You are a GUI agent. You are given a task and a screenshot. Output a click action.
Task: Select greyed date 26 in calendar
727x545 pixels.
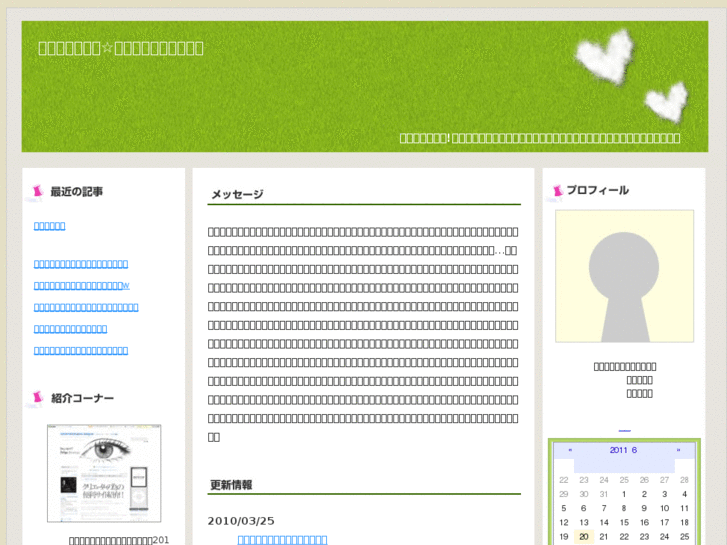pyautogui.click(x=644, y=480)
